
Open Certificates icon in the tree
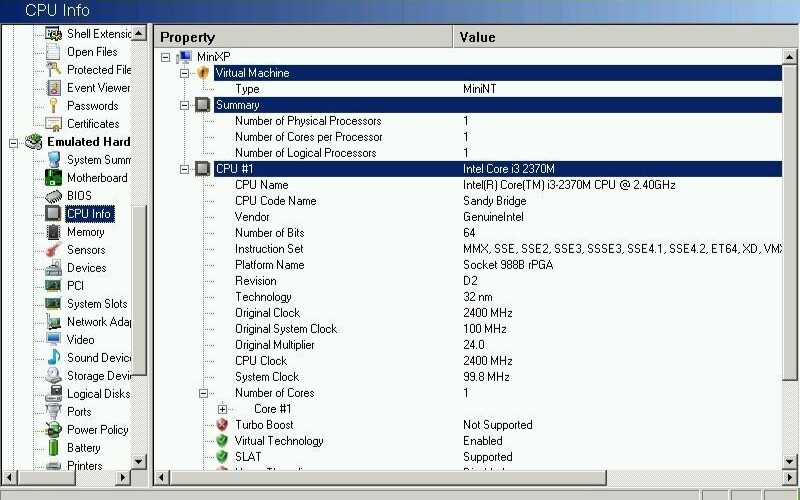coord(53,123)
